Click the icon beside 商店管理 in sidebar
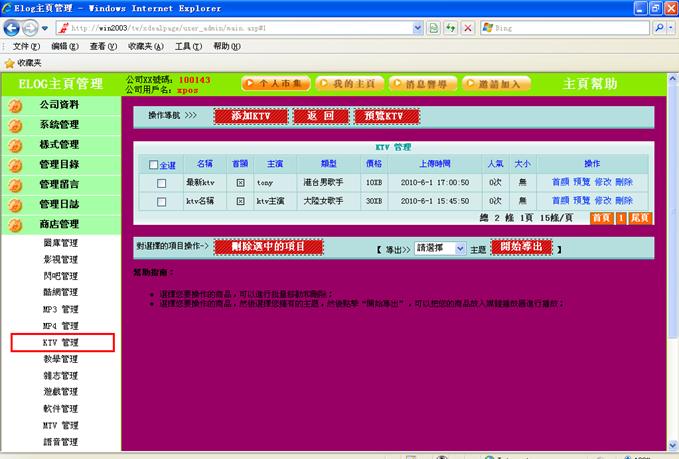679x459 pixels. click(x=15, y=225)
